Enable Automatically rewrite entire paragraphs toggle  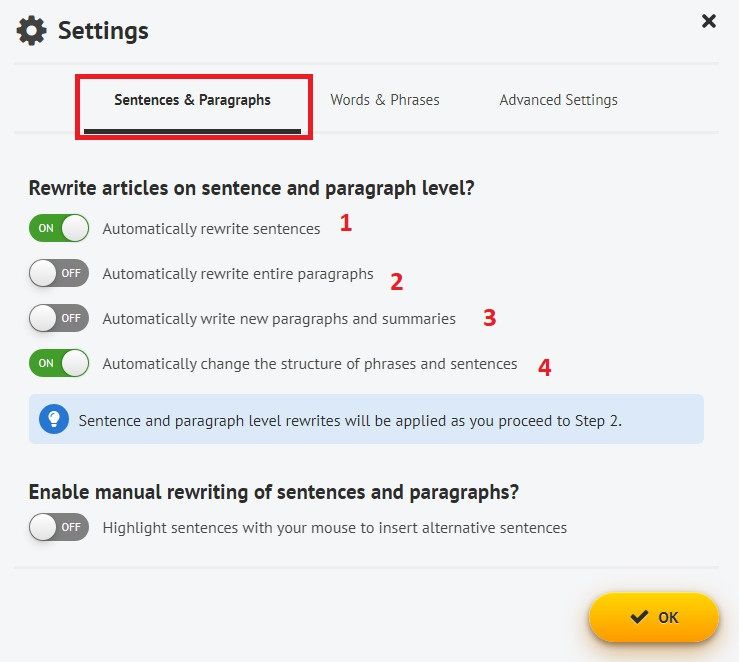coord(59,273)
